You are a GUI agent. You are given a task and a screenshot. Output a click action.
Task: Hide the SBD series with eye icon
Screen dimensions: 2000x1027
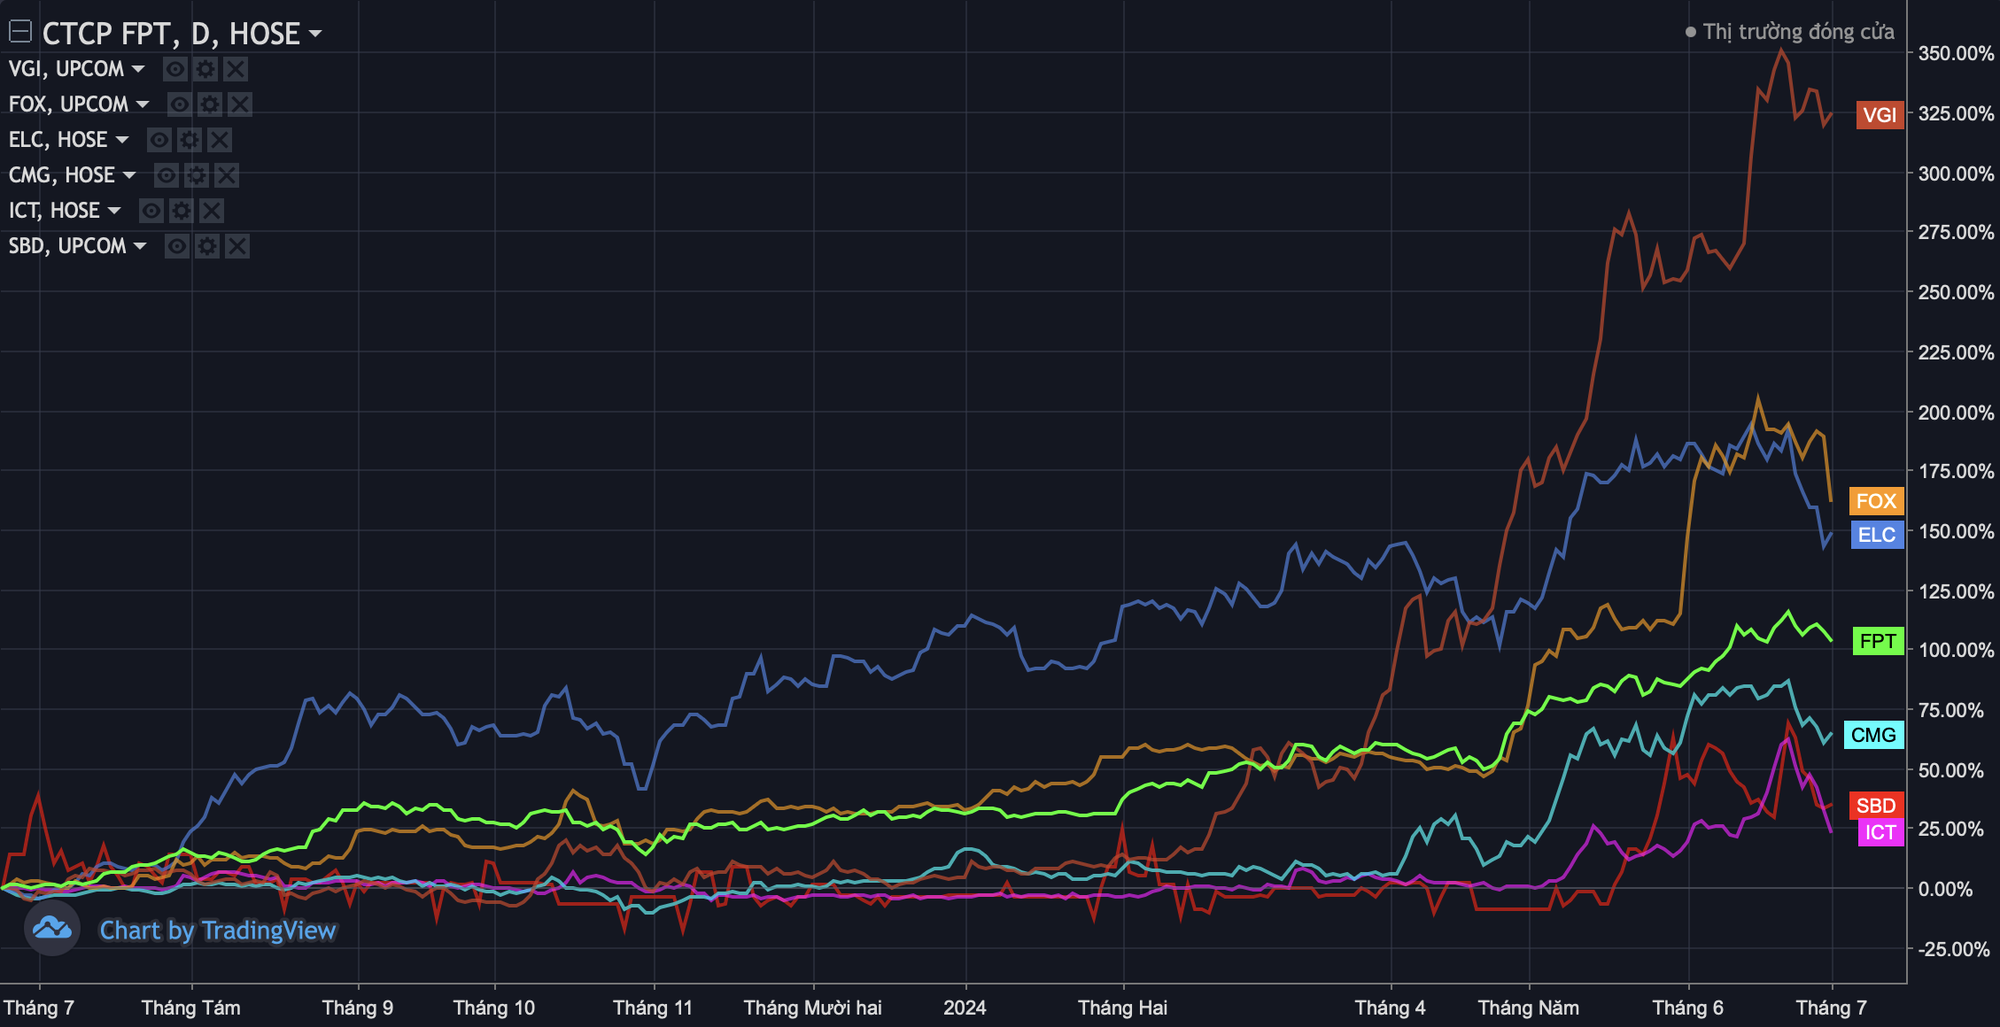177,246
